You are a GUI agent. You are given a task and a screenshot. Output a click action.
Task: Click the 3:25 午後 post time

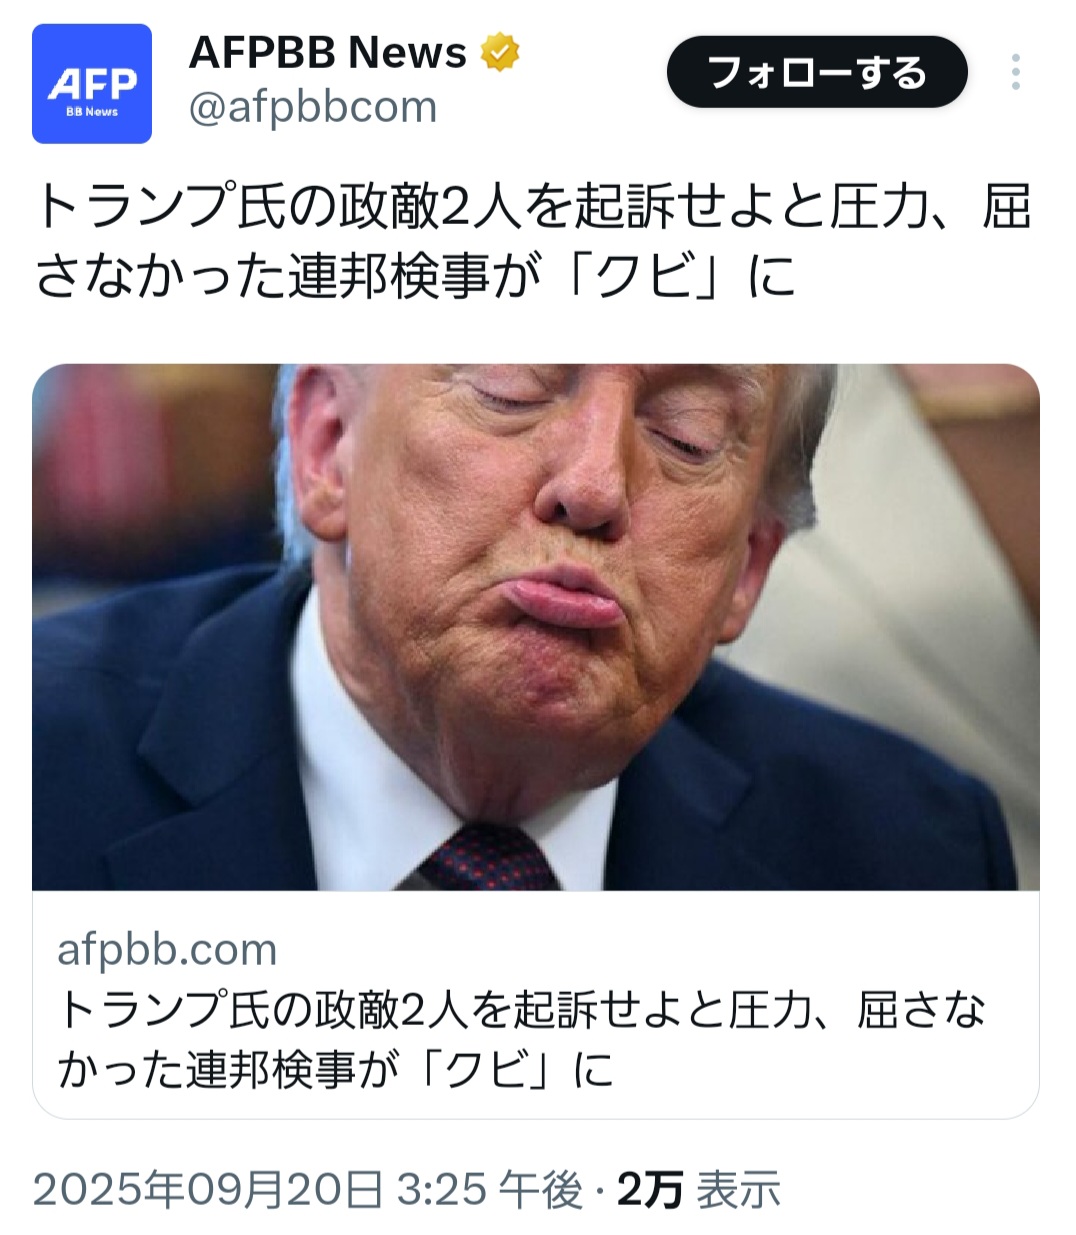point(490,1190)
